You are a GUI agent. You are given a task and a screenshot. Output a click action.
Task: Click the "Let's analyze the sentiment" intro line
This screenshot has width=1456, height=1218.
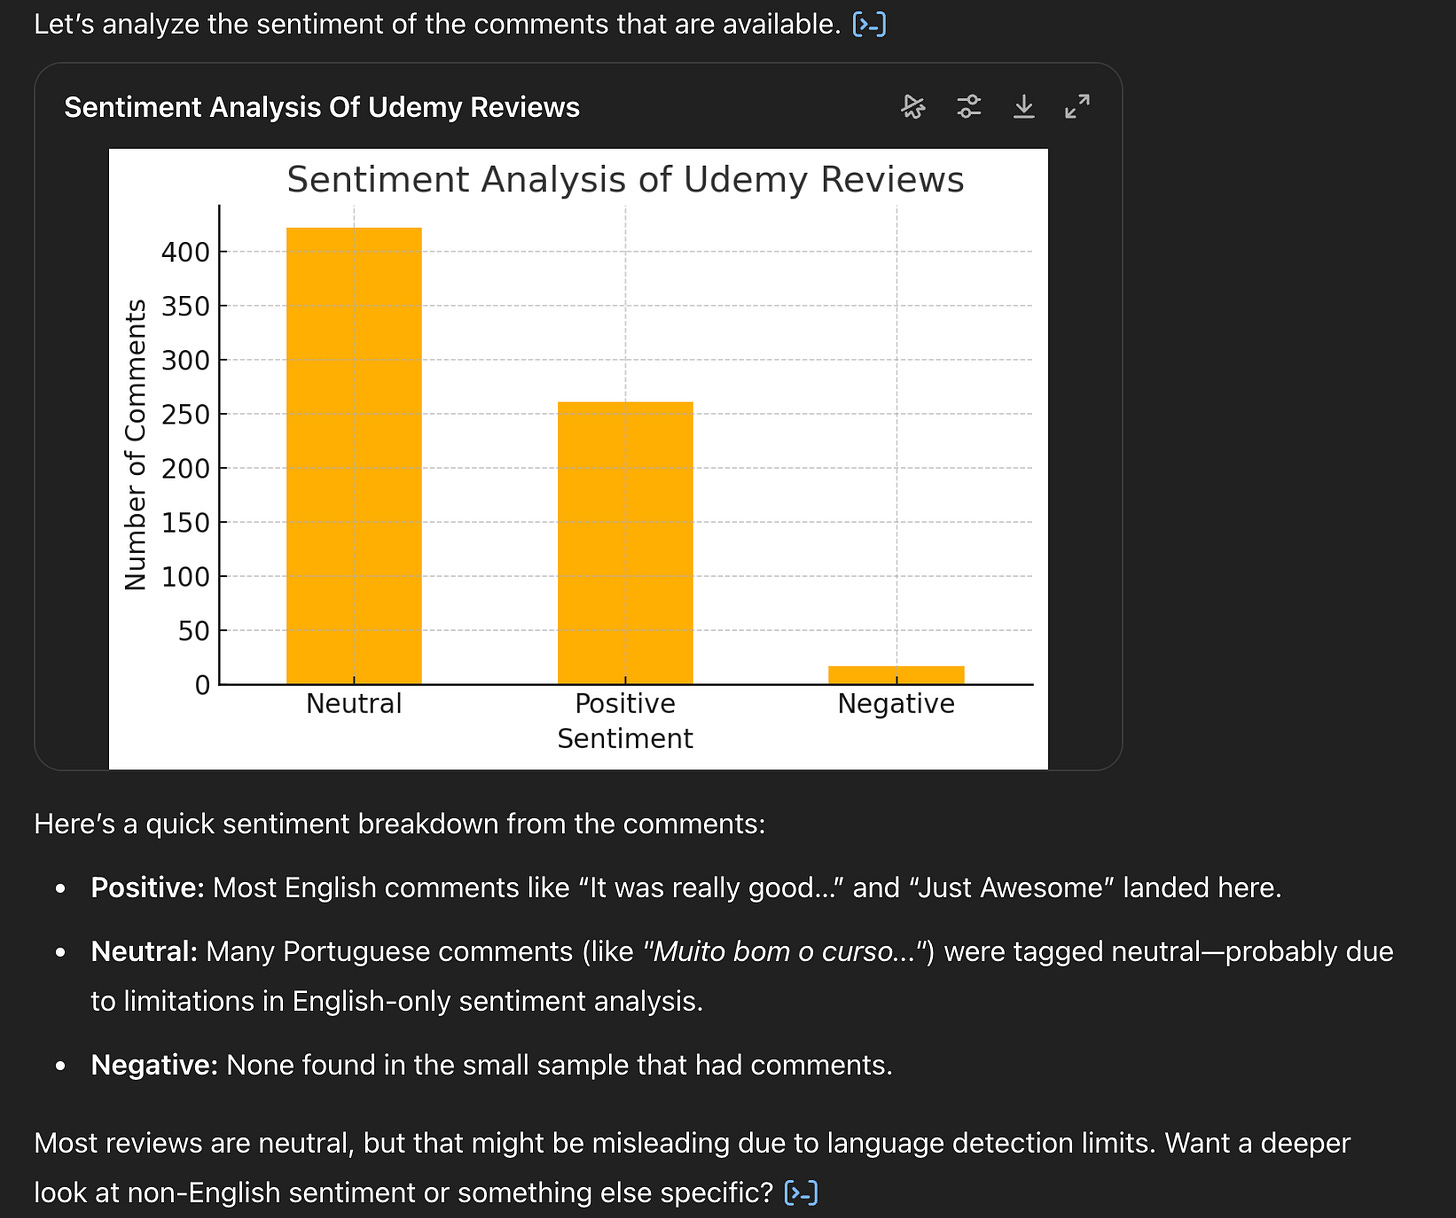click(437, 24)
